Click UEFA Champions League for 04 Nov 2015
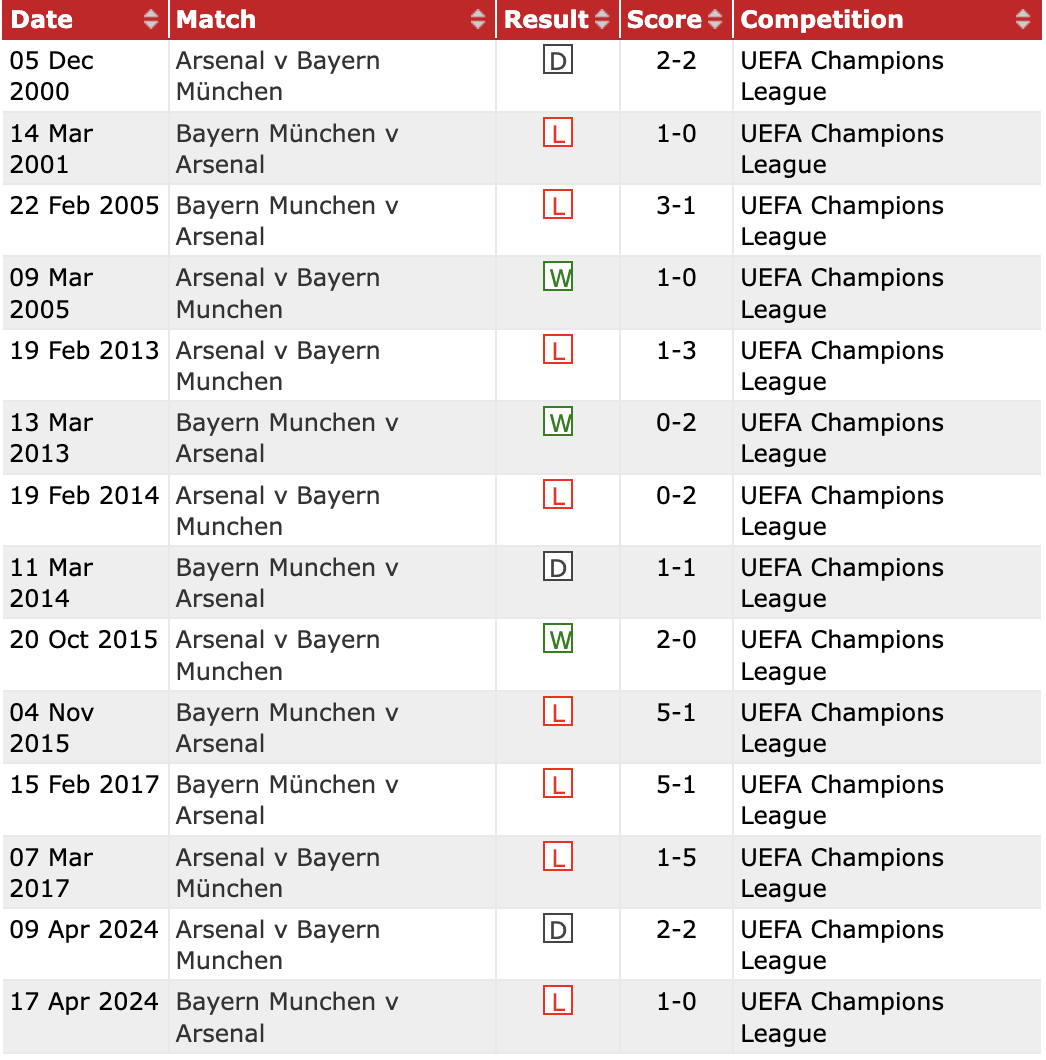The height and width of the screenshot is (1060, 1046). click(841, 728)
